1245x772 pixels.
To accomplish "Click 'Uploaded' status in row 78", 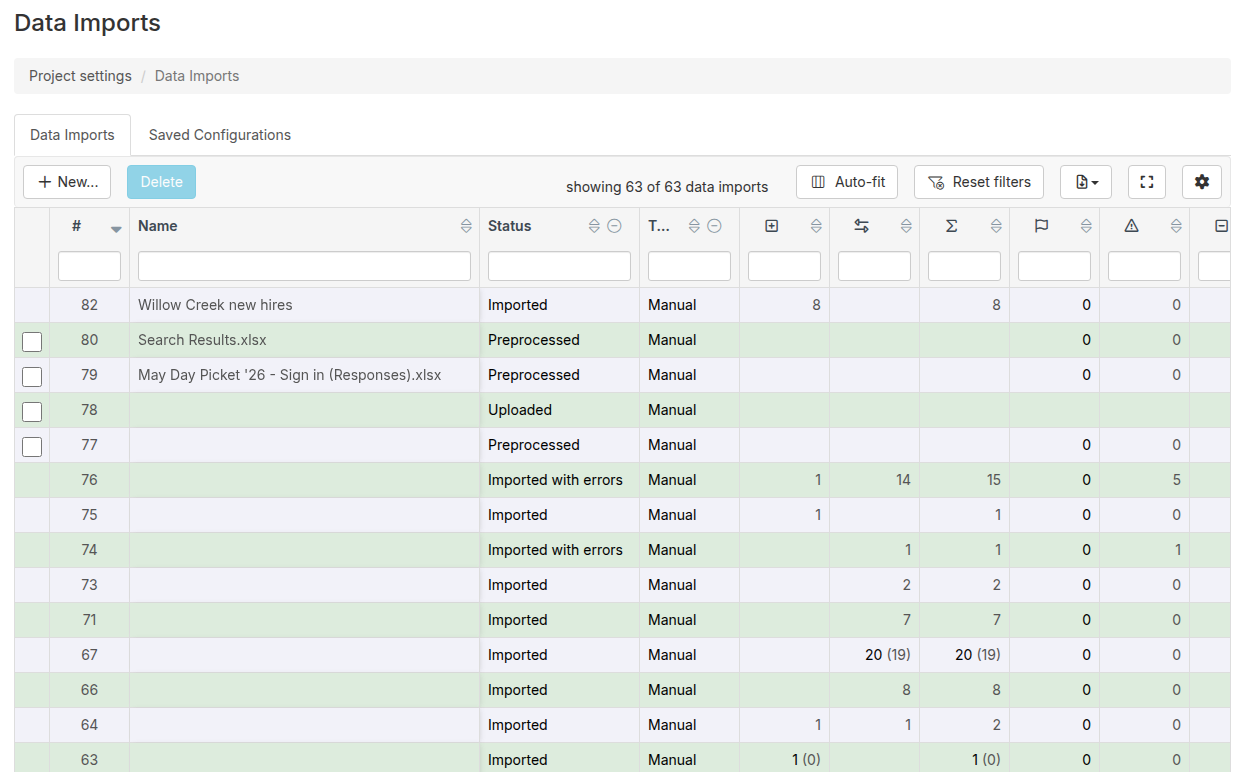I will (520, 410).
